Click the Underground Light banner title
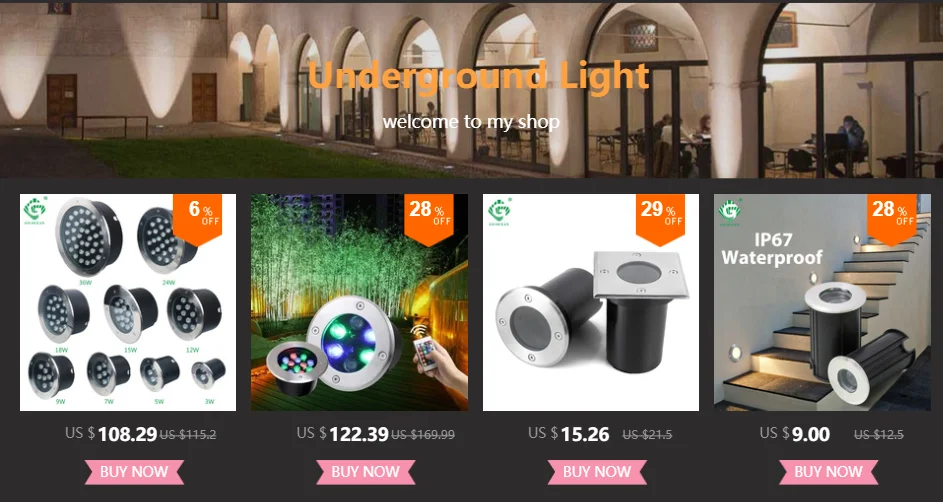This screenshot has width=943, height=502. pos(479,76)
